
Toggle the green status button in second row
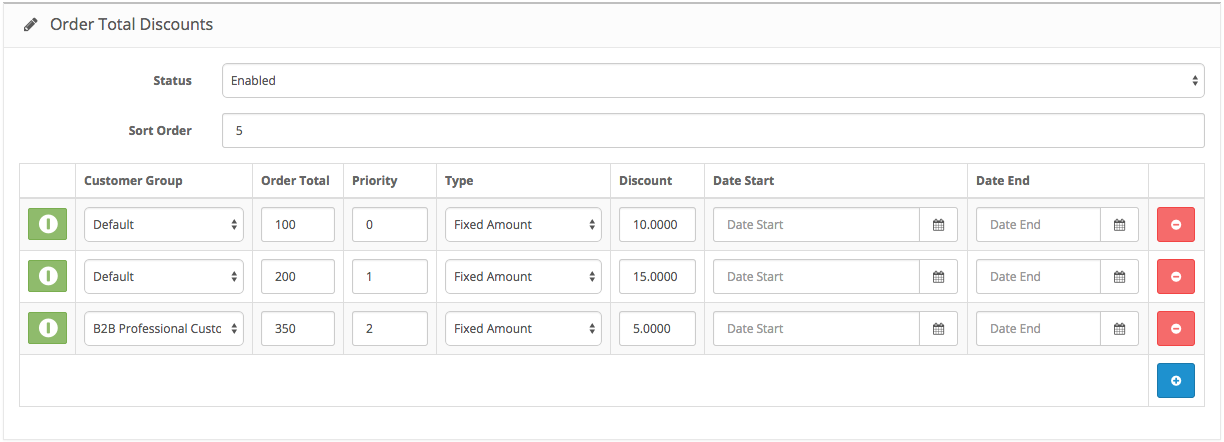47,277
